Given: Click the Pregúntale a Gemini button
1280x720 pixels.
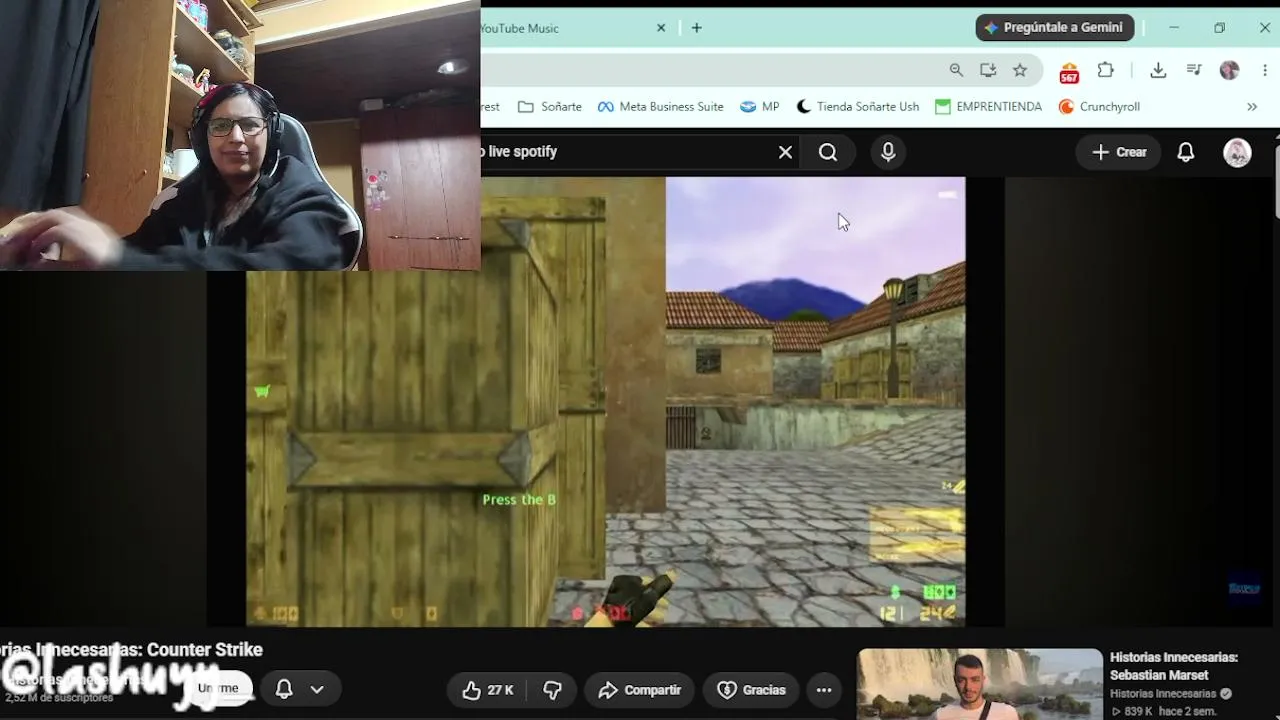Looking at the screenshot, I should (x=1055, y=28).
